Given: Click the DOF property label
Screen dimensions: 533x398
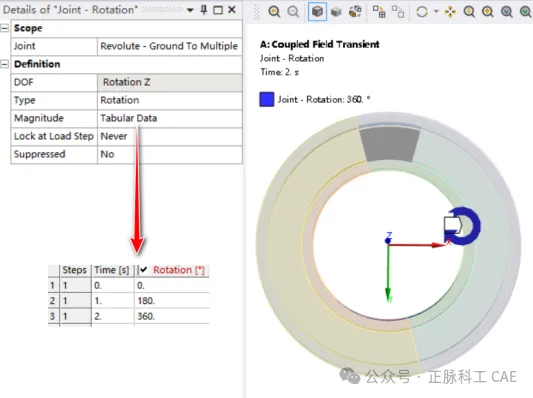Looking at the screenshot, I should click(24, 82).
